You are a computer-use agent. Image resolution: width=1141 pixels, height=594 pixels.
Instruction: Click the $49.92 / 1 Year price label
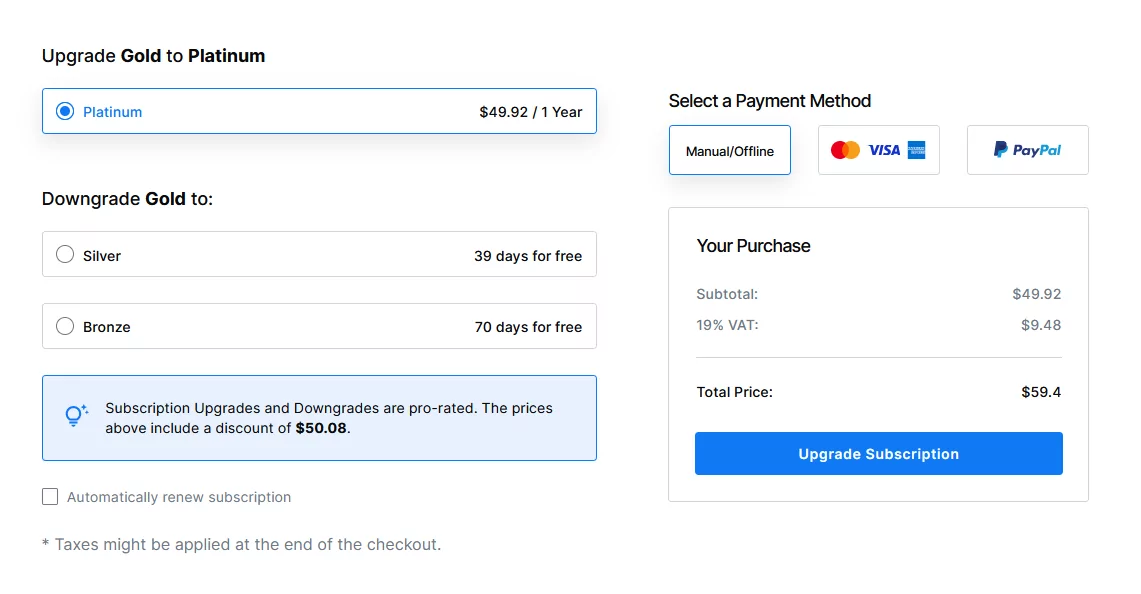coord(530,112)
